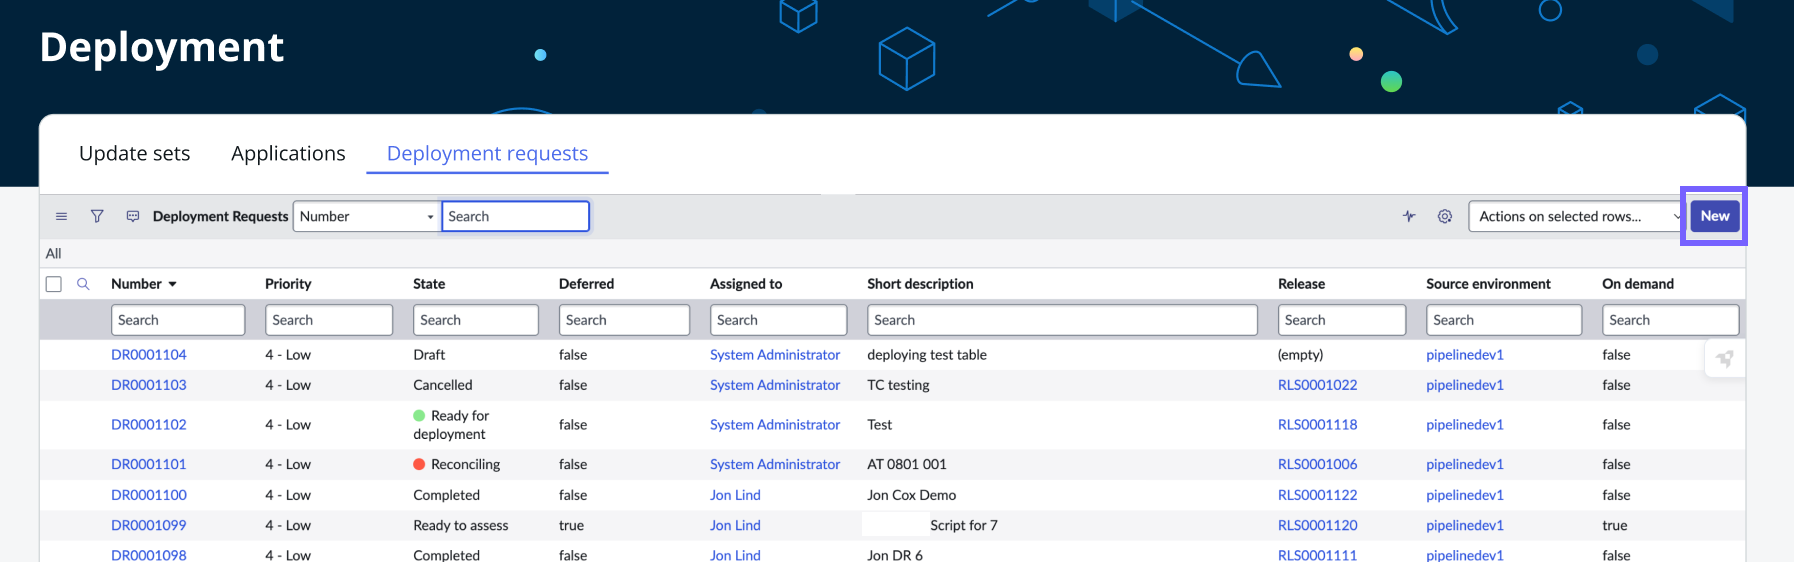Click the Number column search field
1794x562 pixels.
pos(178,320)
